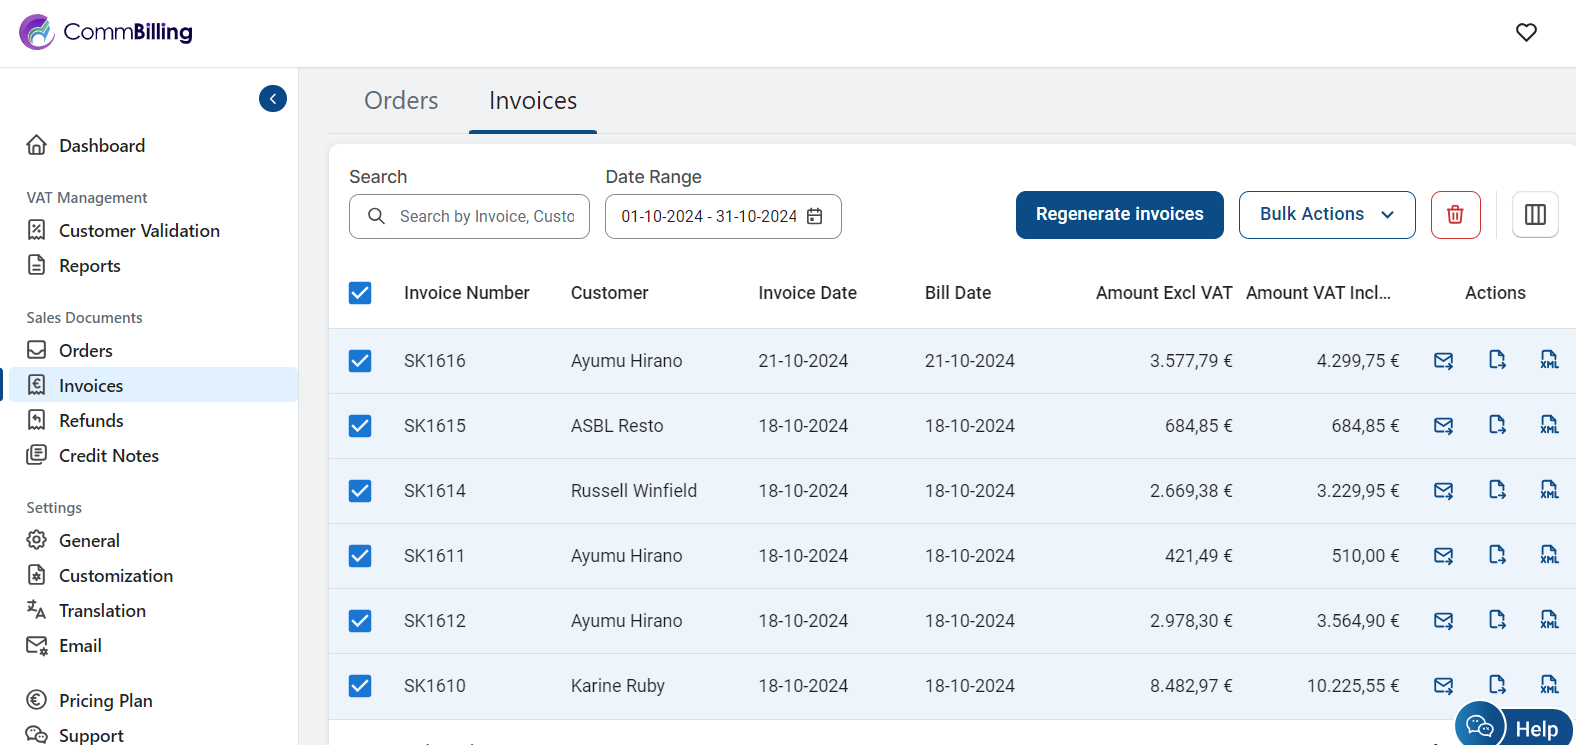The image size is (1576, 745).
Task: Open Pricing Plan from the sidebar
Action: tap(105, 701)
